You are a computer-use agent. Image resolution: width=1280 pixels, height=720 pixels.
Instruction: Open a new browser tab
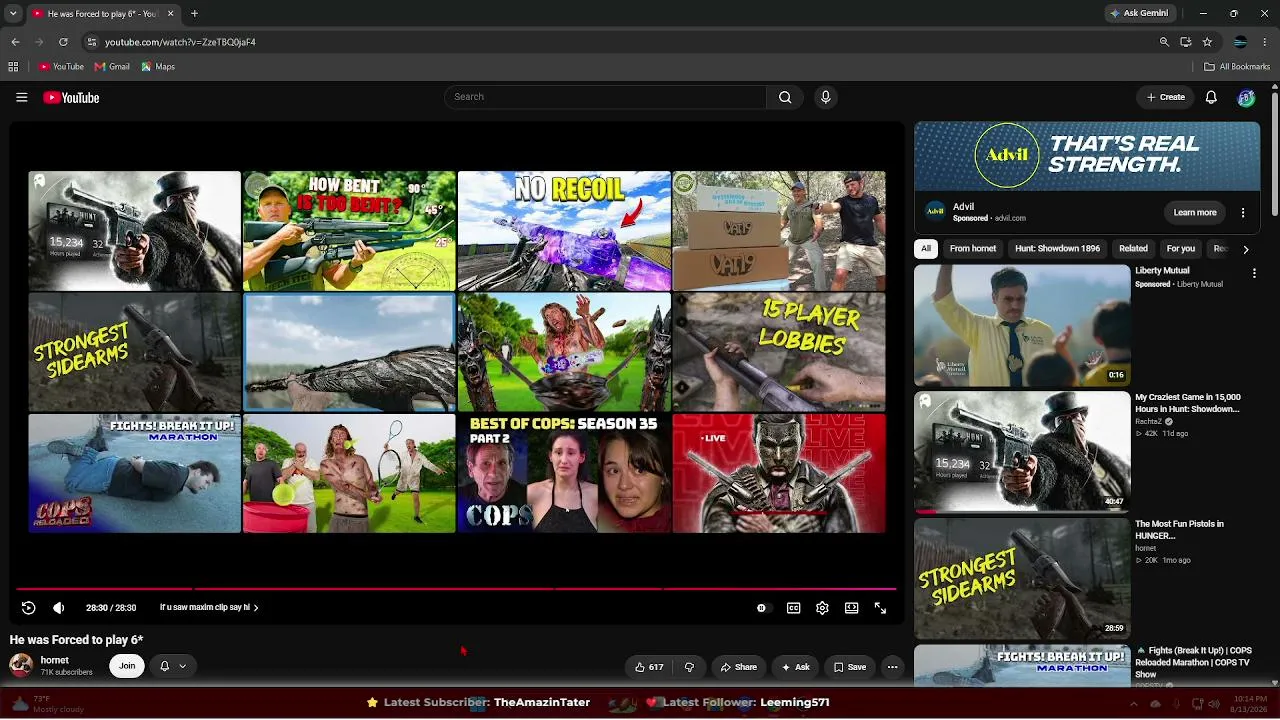pos(194,13)
